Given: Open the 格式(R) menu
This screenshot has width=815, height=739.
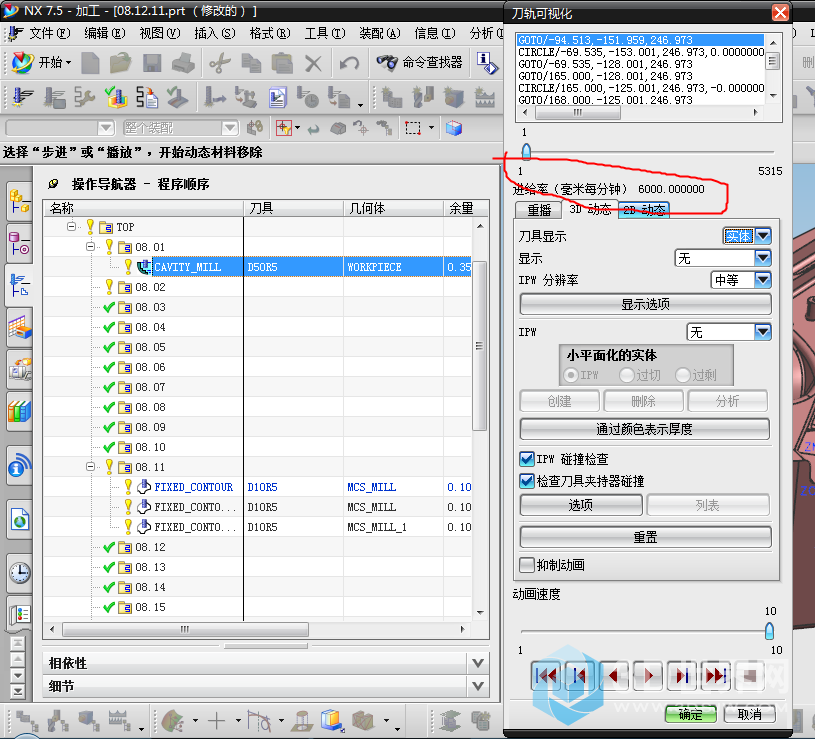Looking at the screenshot, I should tap(270, 33).
